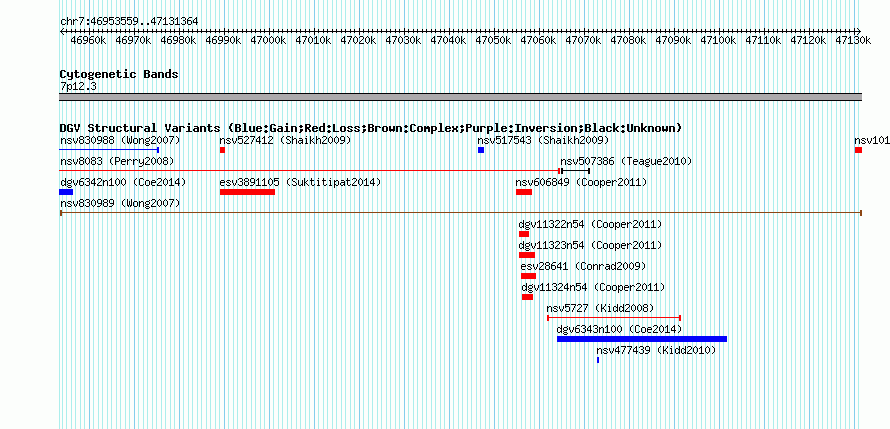Open the nsv517543 (Shaikh2009) label
The image size is (890, 429).
tap(543, 140)
